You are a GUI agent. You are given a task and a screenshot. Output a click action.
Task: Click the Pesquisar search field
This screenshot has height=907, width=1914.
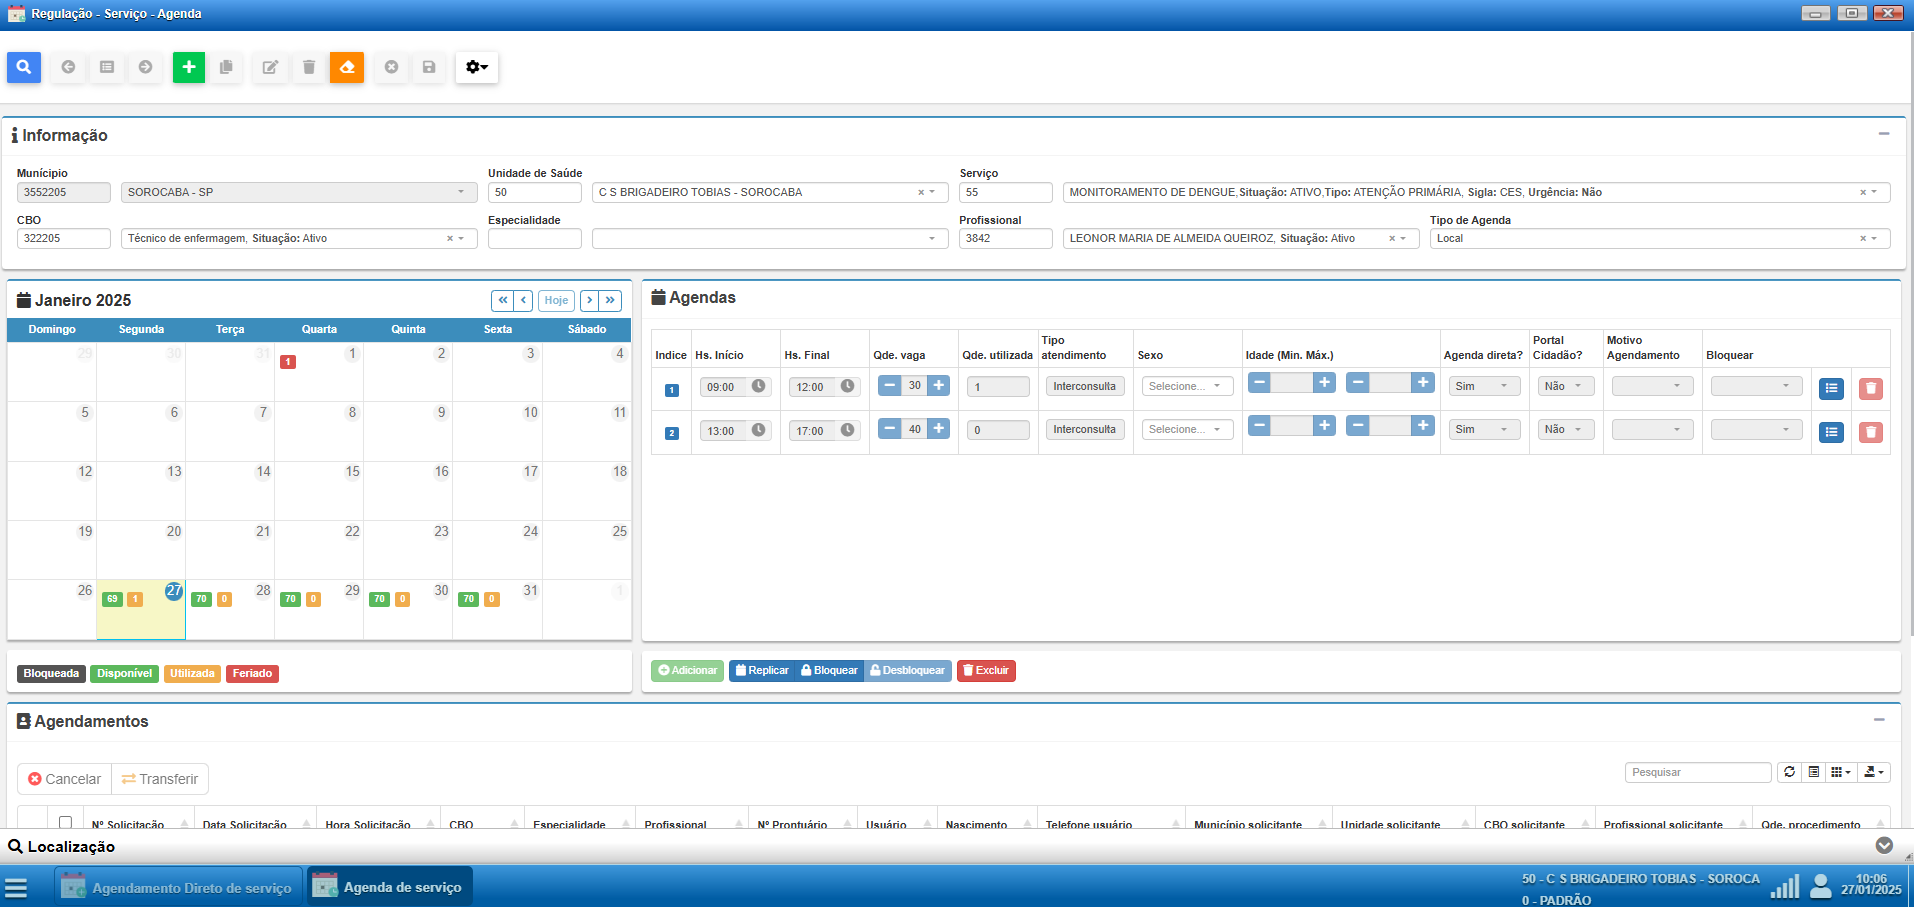1697,772
